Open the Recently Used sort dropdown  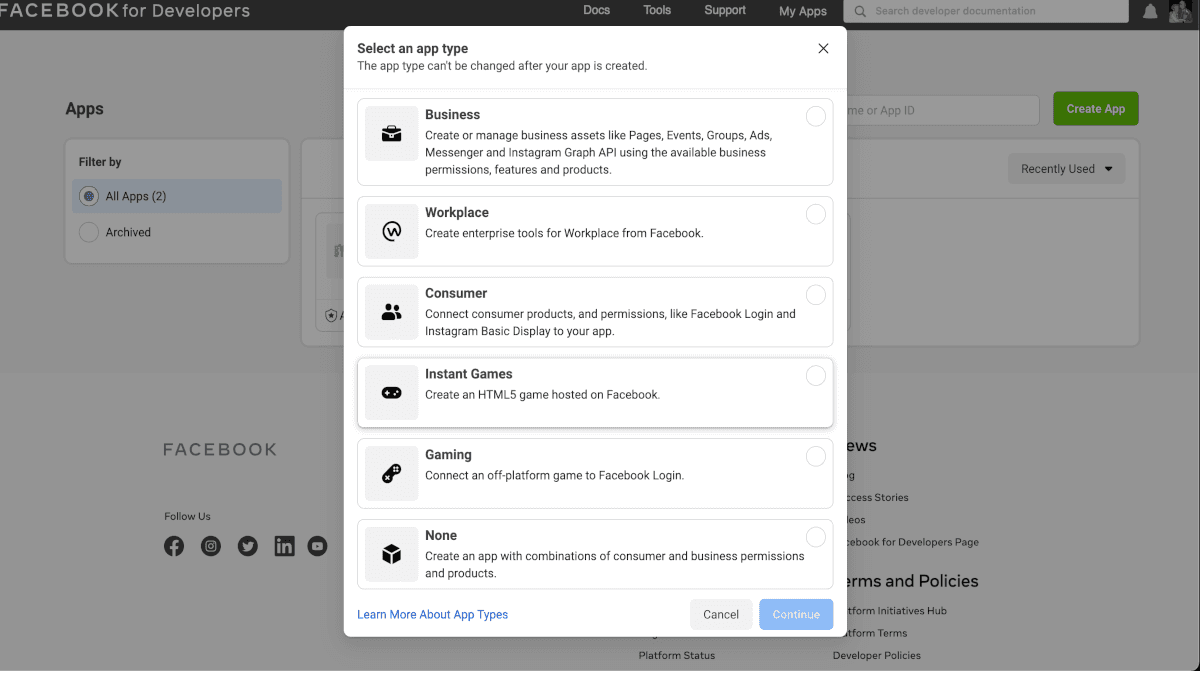pos(1066,169)
